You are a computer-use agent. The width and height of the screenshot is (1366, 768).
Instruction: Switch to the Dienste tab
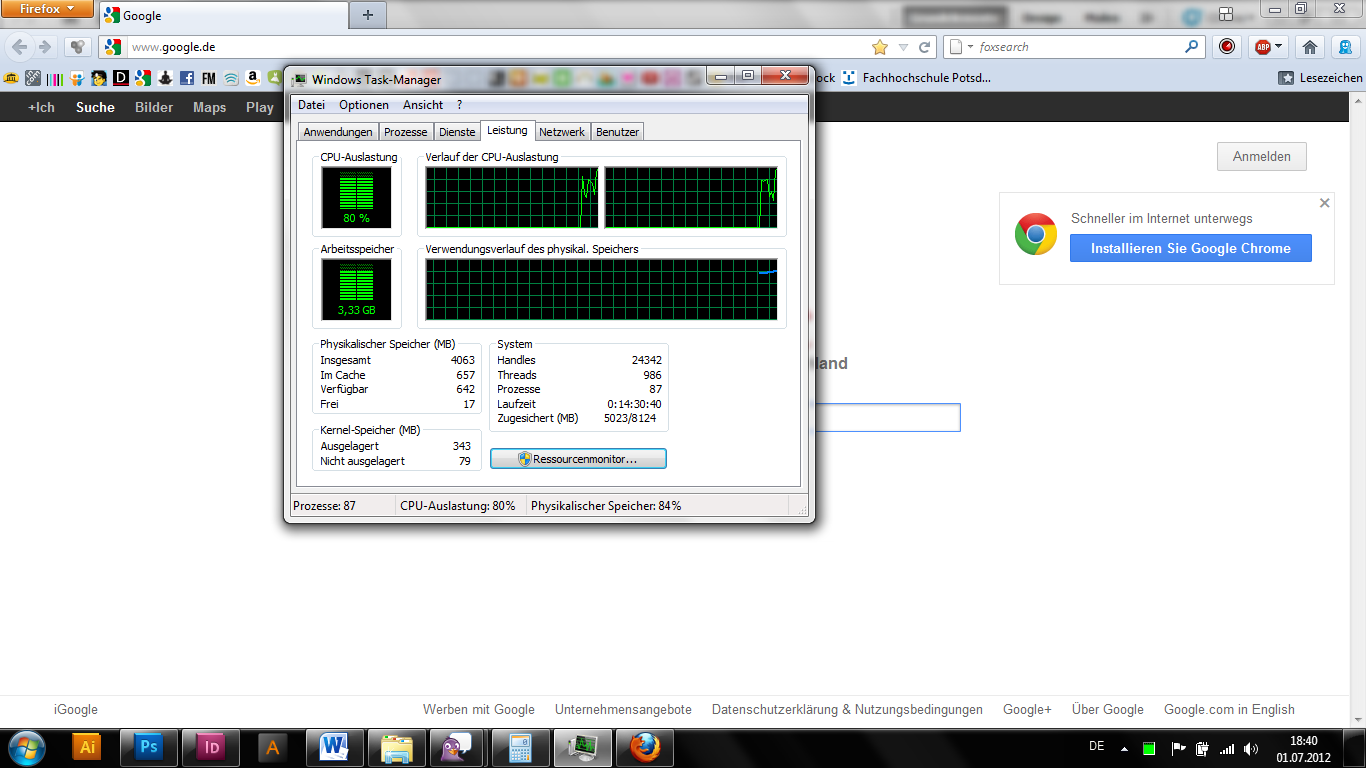click(457, 132)
